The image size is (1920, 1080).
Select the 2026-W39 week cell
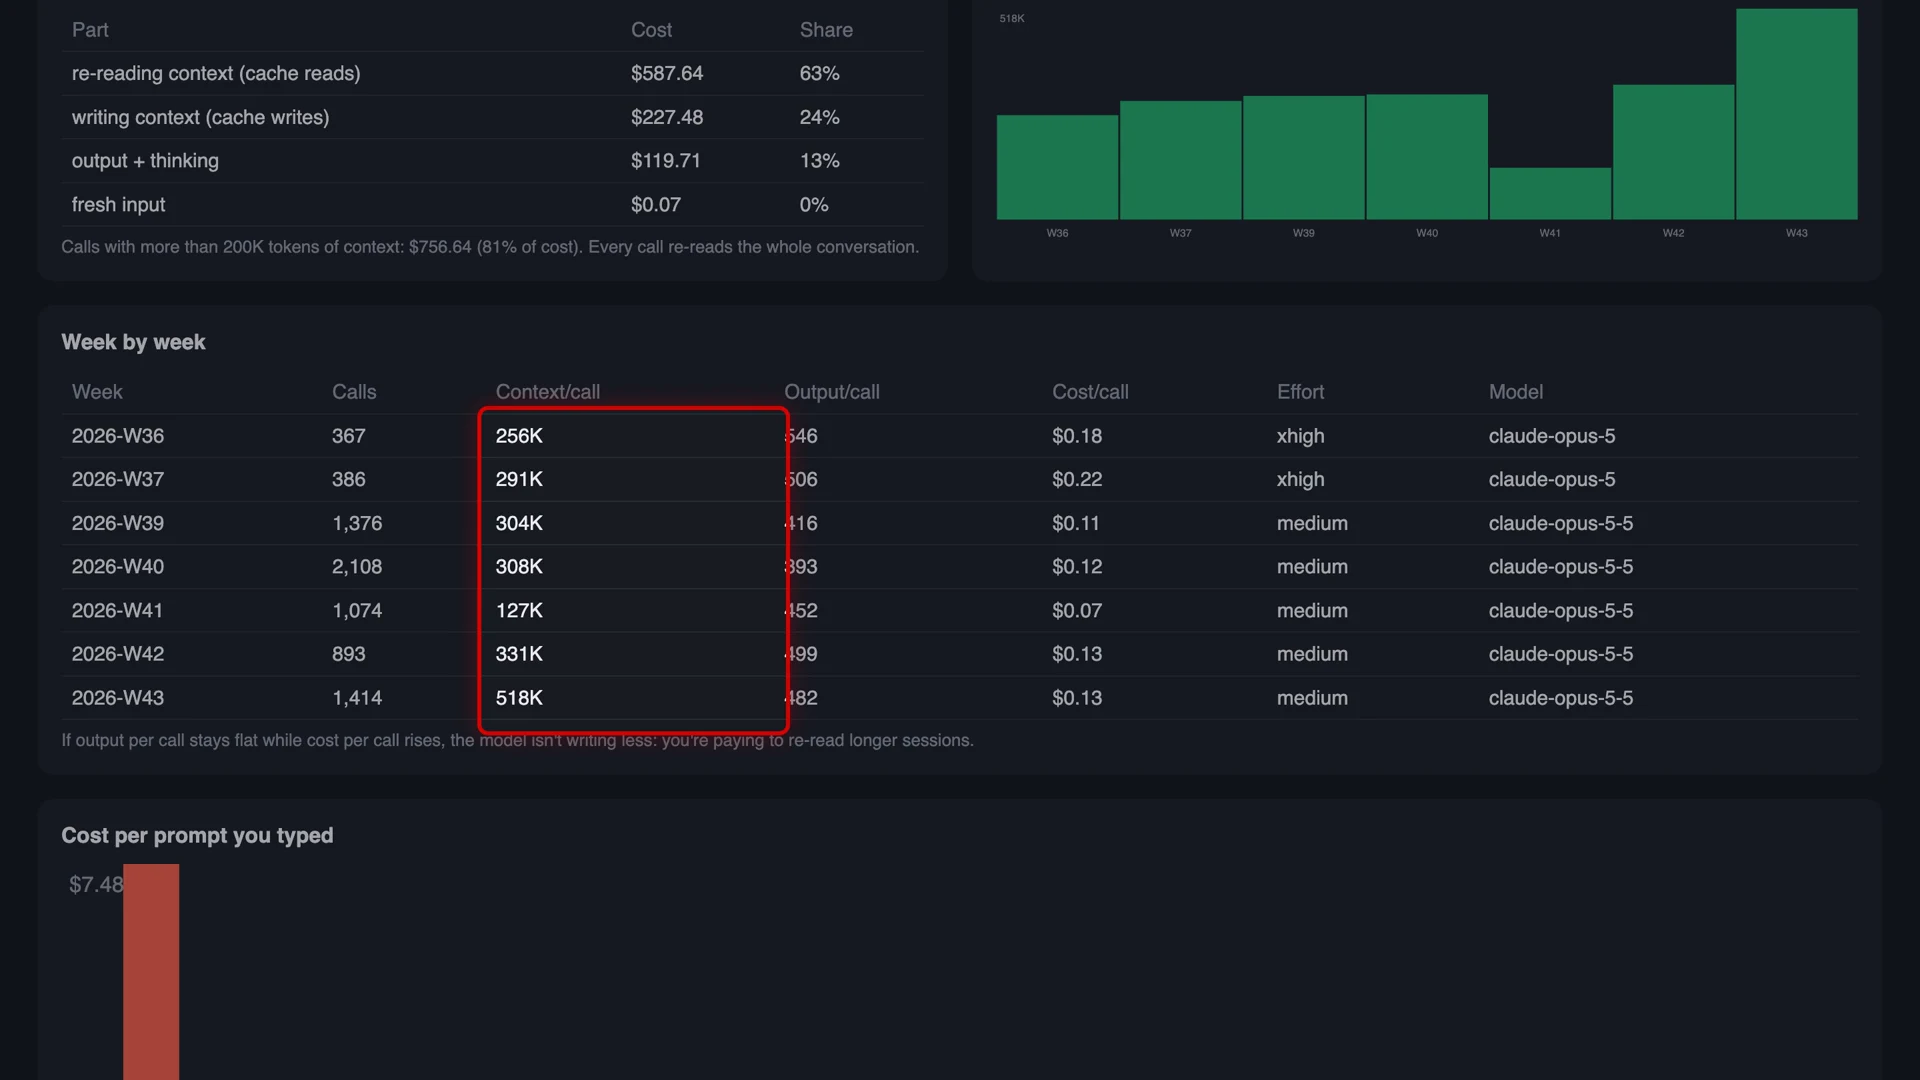(118, 523)
